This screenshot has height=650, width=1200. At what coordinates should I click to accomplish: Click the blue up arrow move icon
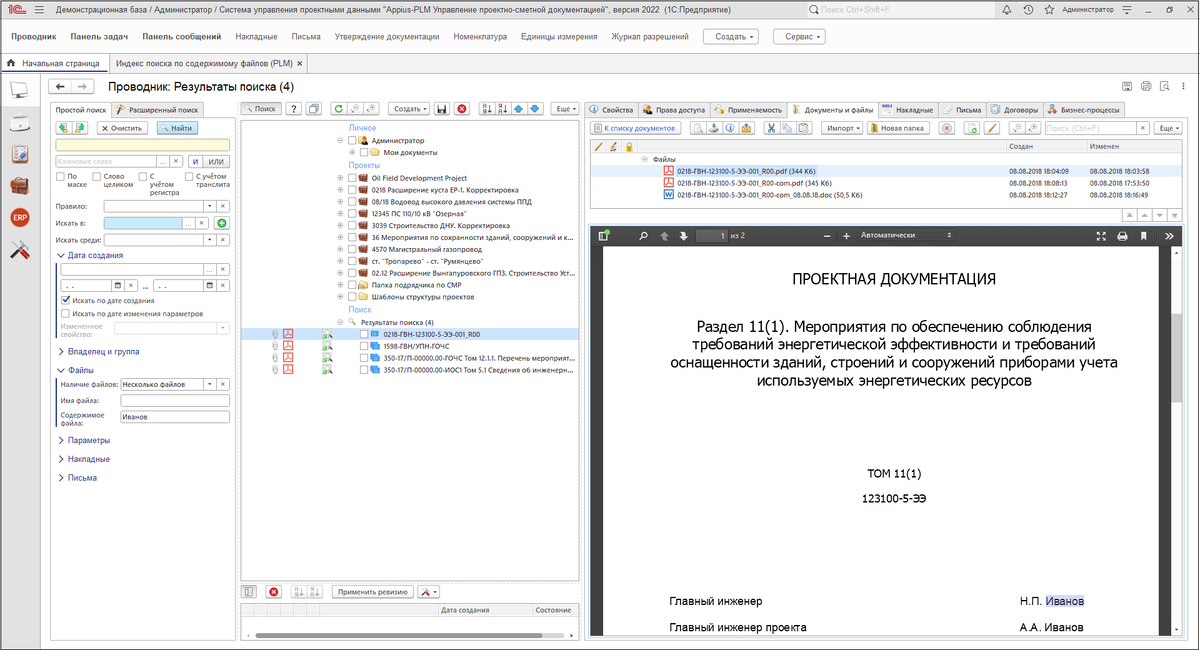point(519,108)
